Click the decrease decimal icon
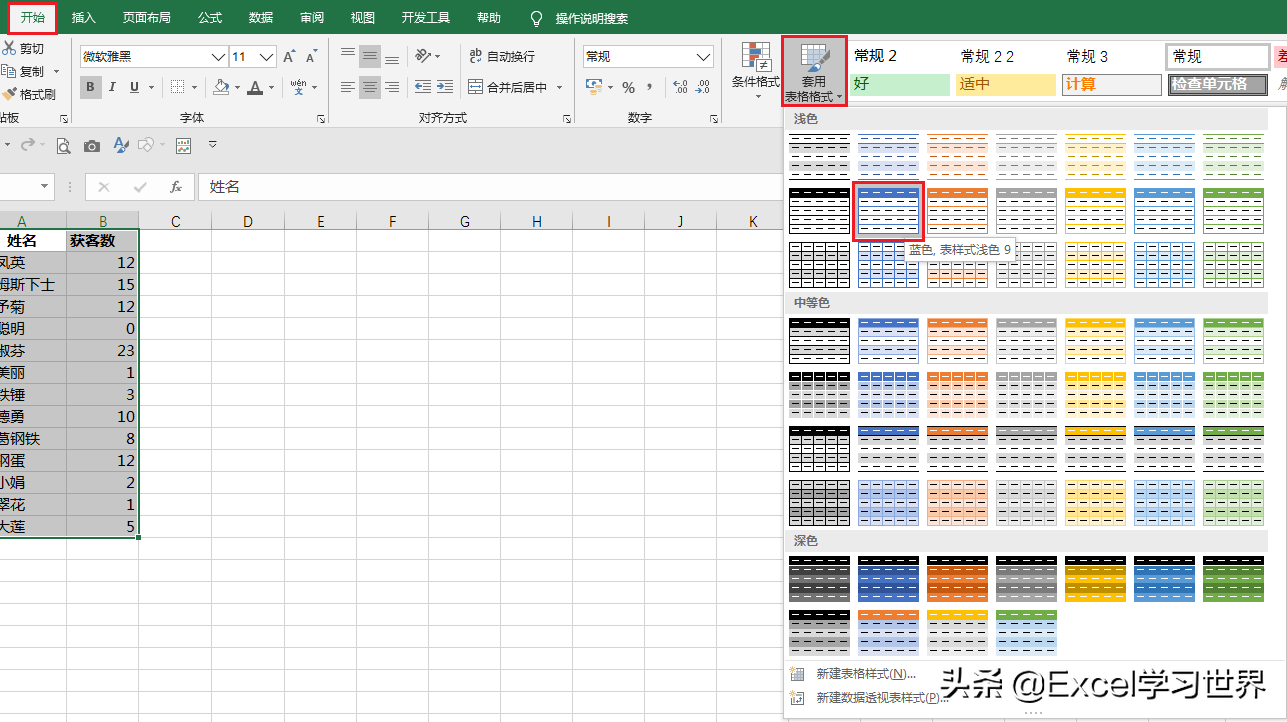The image size is (1287, 722). [703, 88]
